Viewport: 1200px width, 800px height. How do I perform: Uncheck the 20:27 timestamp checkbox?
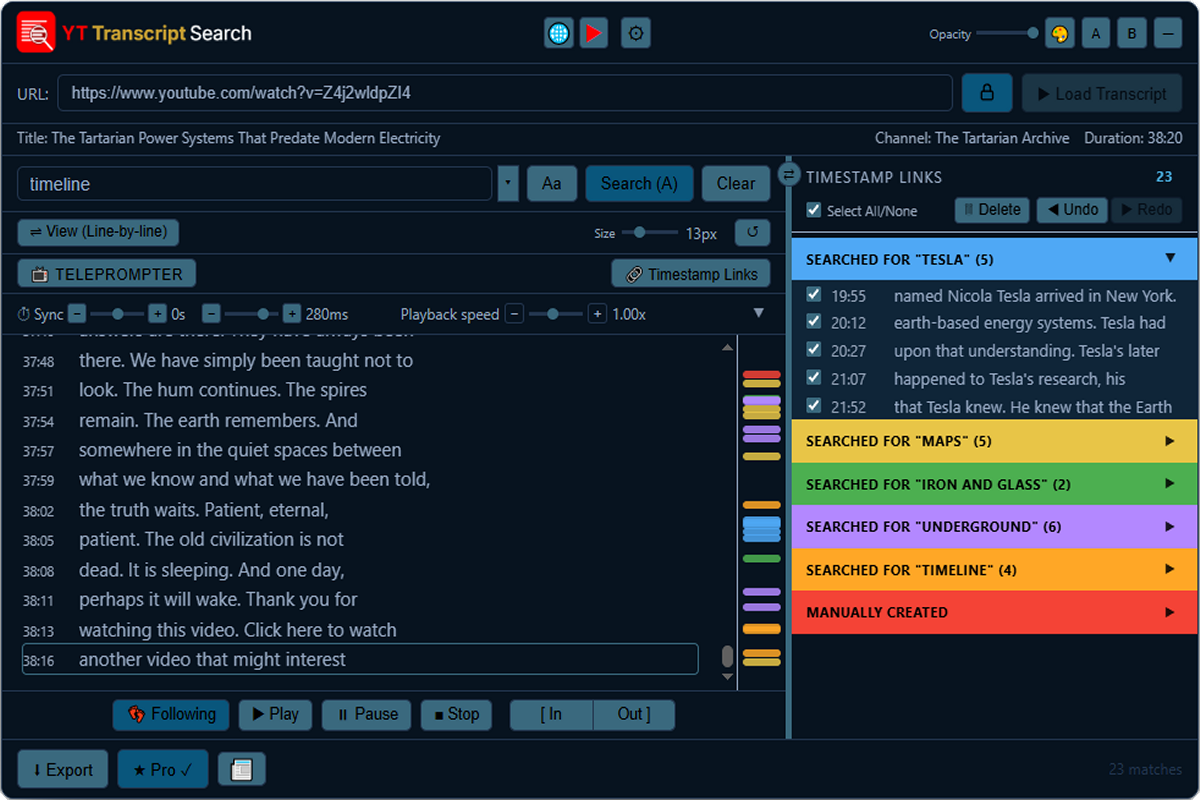[x=814, y=350]
